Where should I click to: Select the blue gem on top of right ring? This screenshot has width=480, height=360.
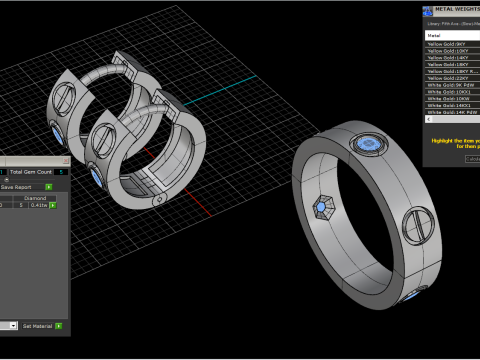click(368, 144)
